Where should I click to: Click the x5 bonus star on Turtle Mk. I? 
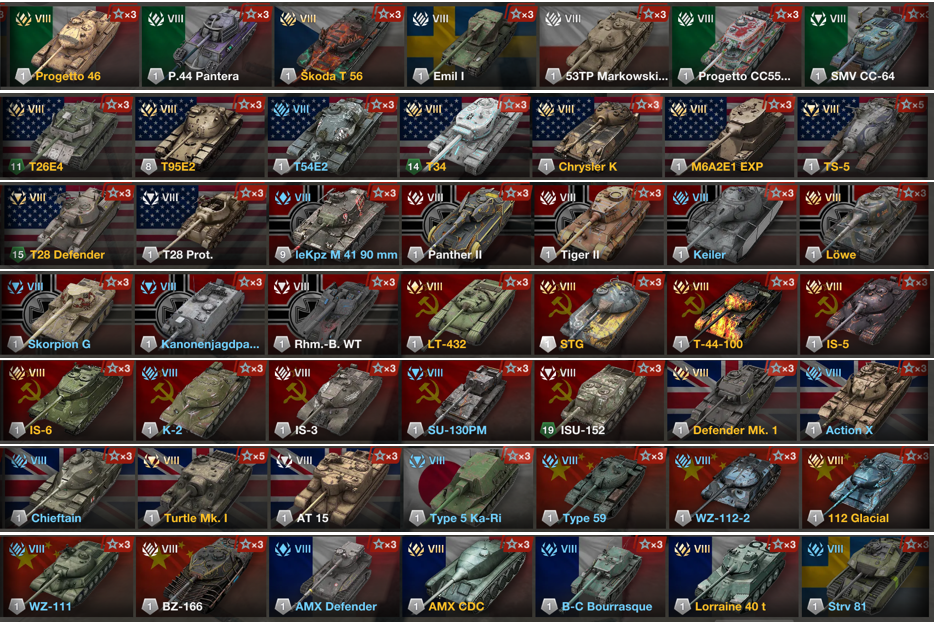point(253,456)
